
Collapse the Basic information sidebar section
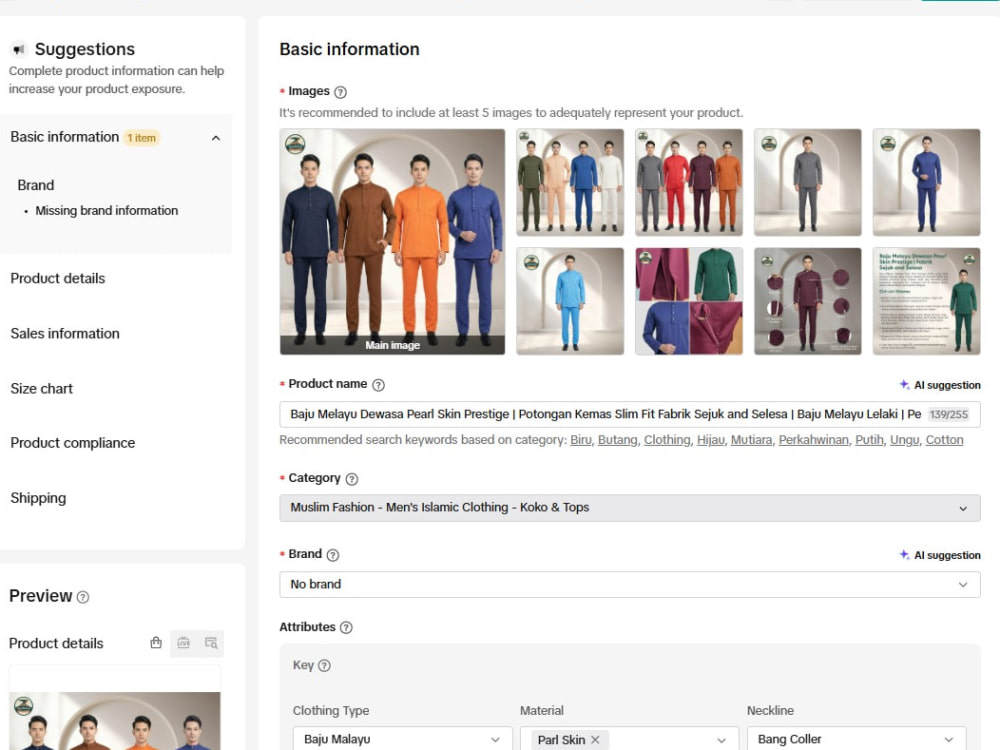(216, 138)
